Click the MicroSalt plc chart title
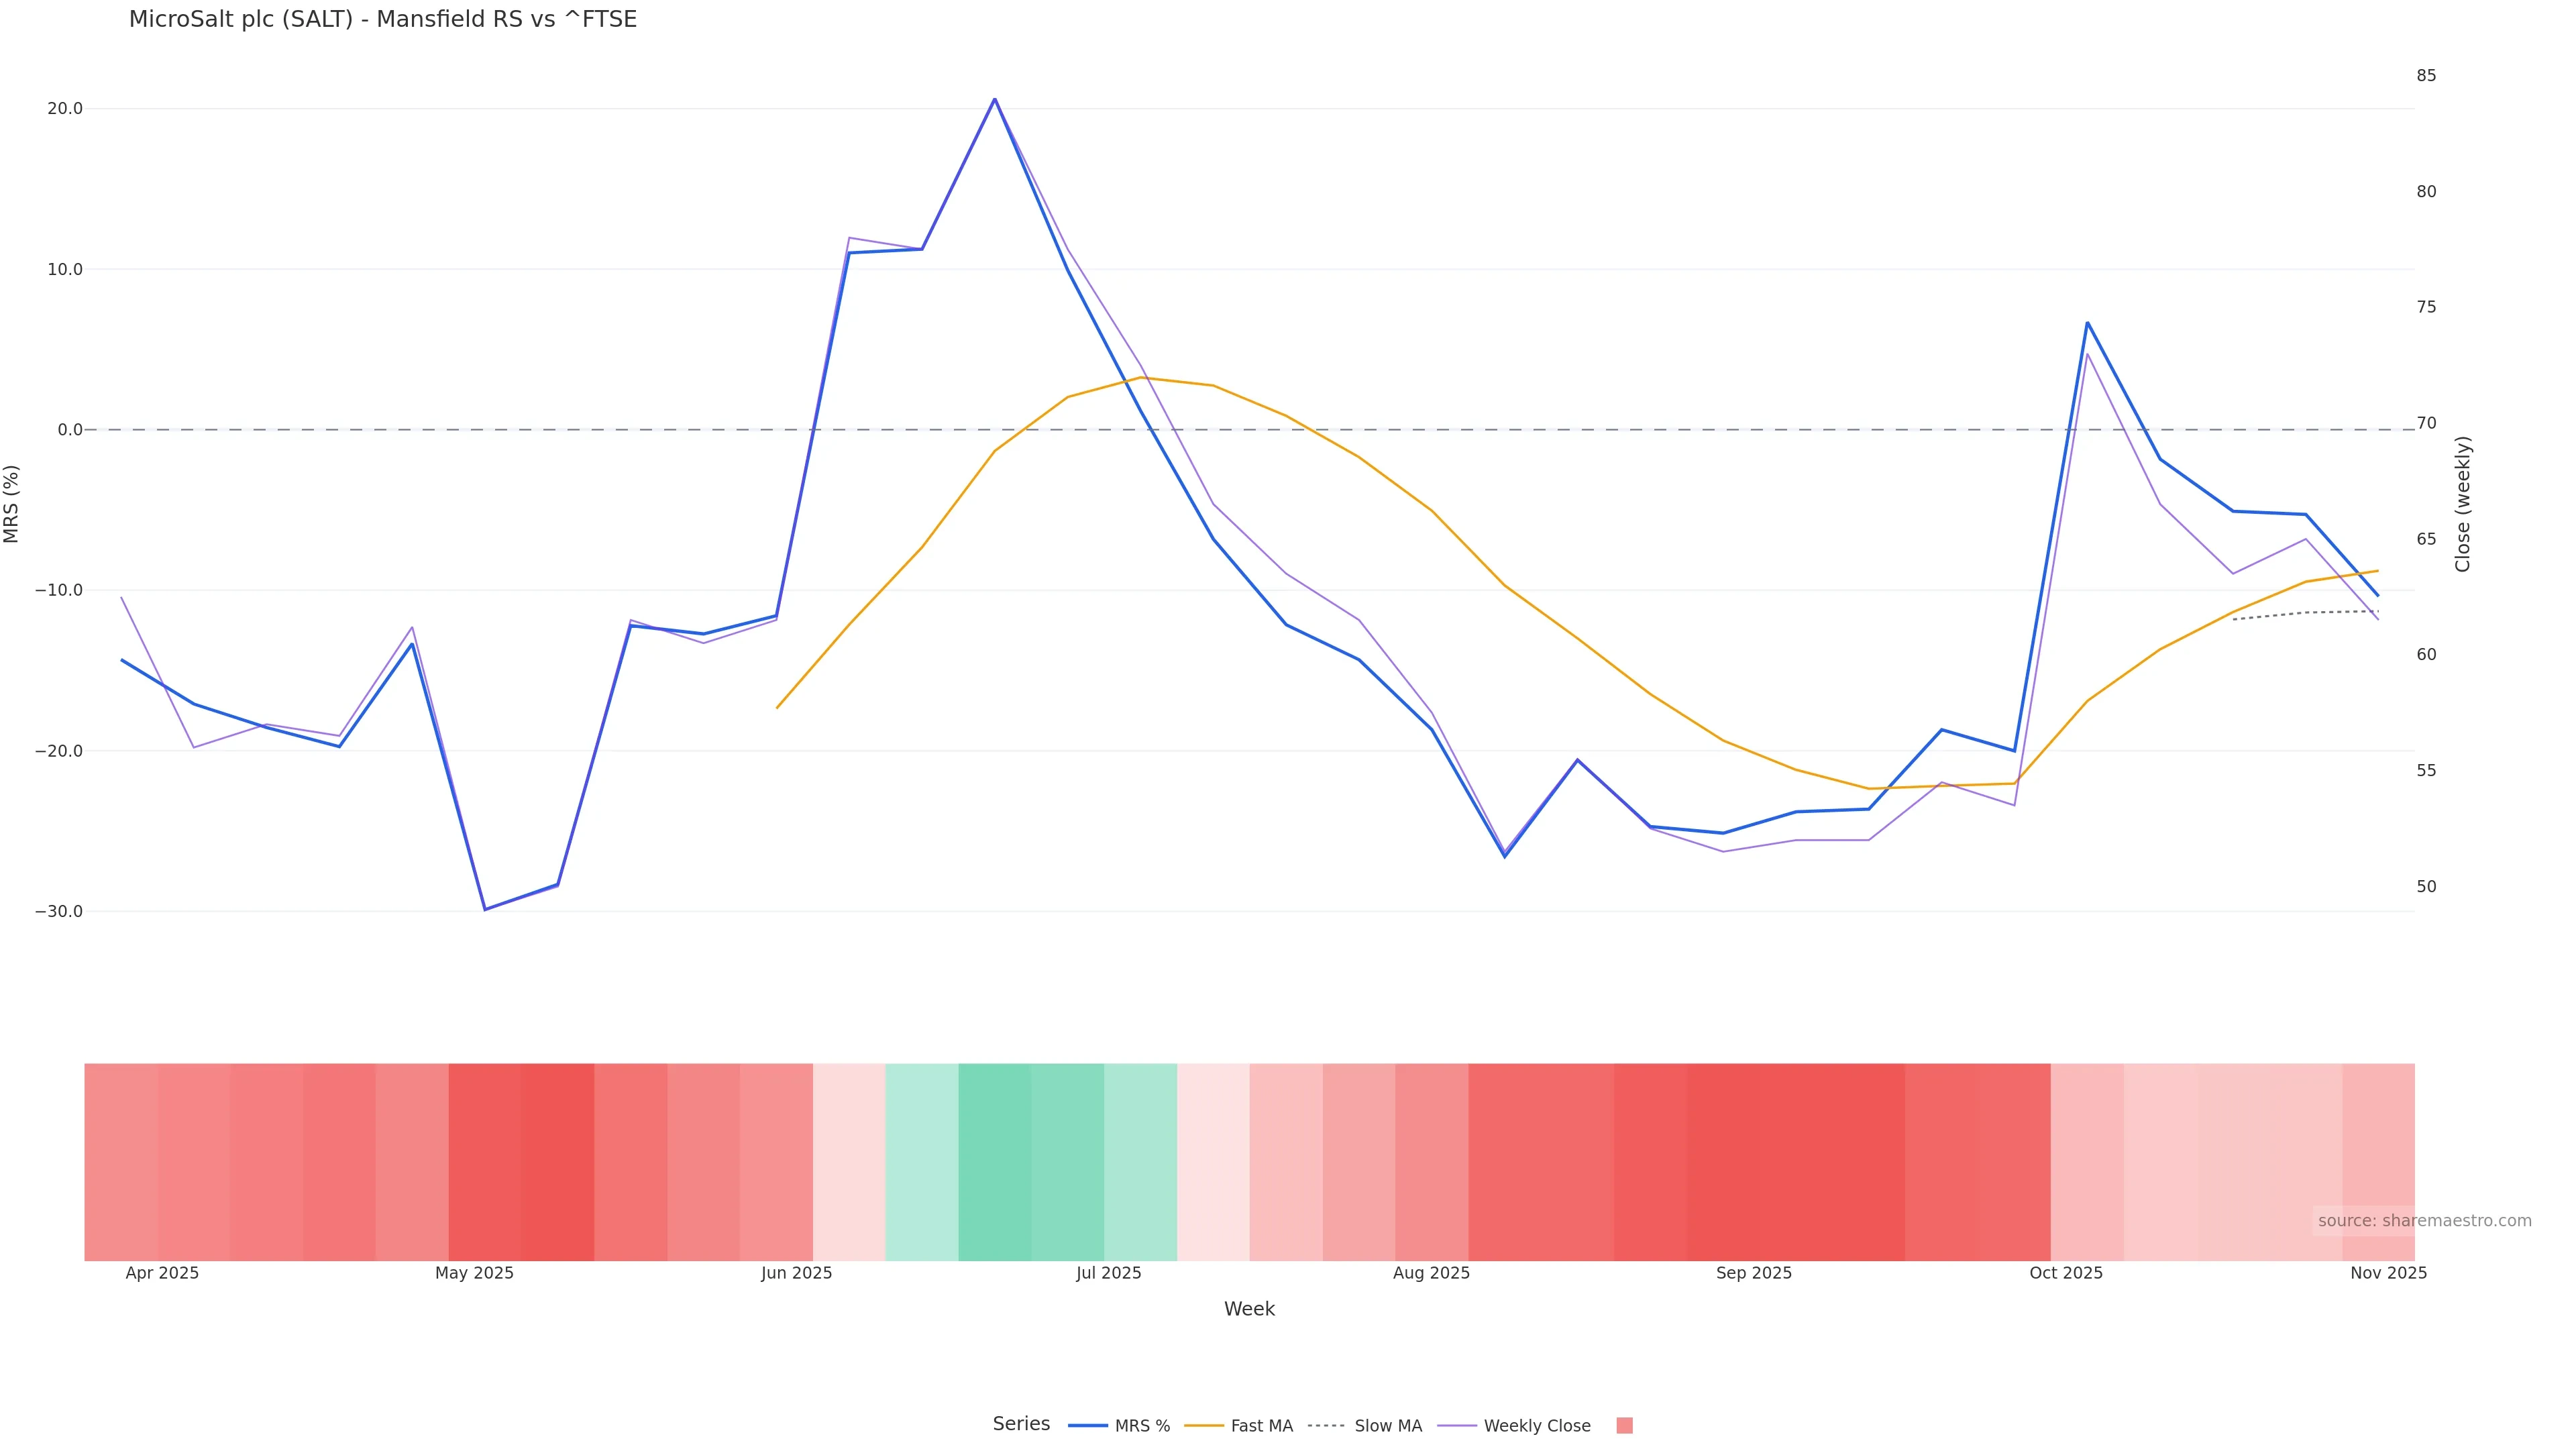Viewport: 2576px width, 1449px height. 383,19
